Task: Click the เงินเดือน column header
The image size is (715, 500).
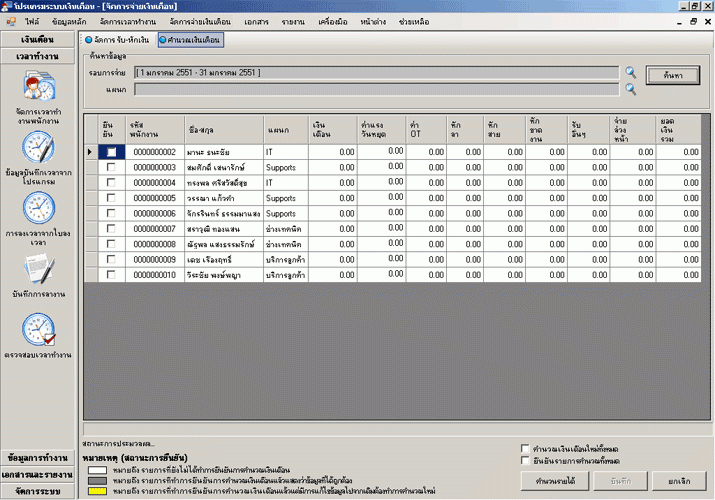Action: click(332, 130)
